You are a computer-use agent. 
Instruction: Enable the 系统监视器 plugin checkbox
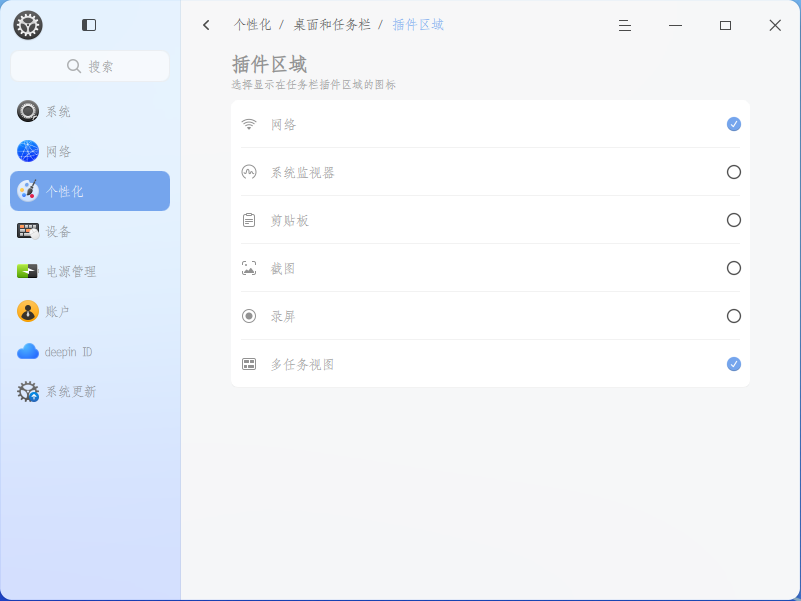coord(734,172)
